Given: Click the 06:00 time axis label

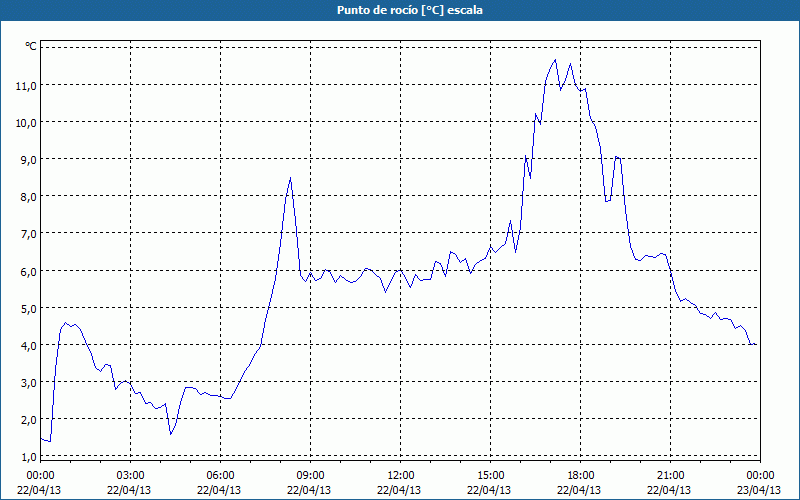Looking at the screenshot, I should 220,476.
